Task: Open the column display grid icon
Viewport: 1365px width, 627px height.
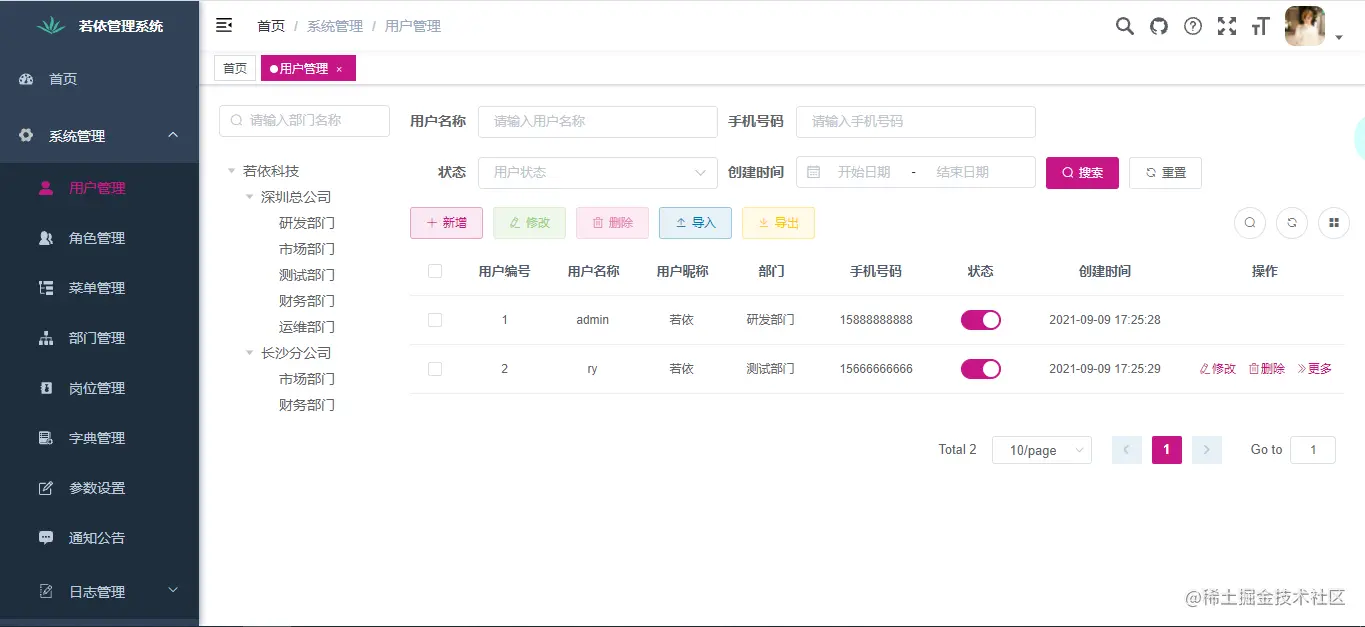Action: [1333, 223]
